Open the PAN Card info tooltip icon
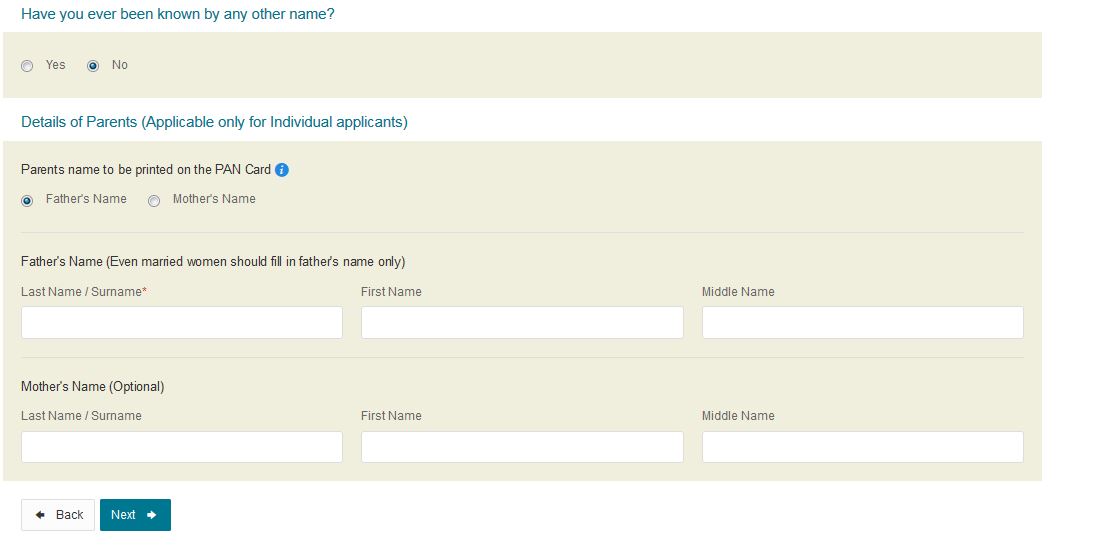Screen dimensions: 1101x557 [x=282, y=170]
